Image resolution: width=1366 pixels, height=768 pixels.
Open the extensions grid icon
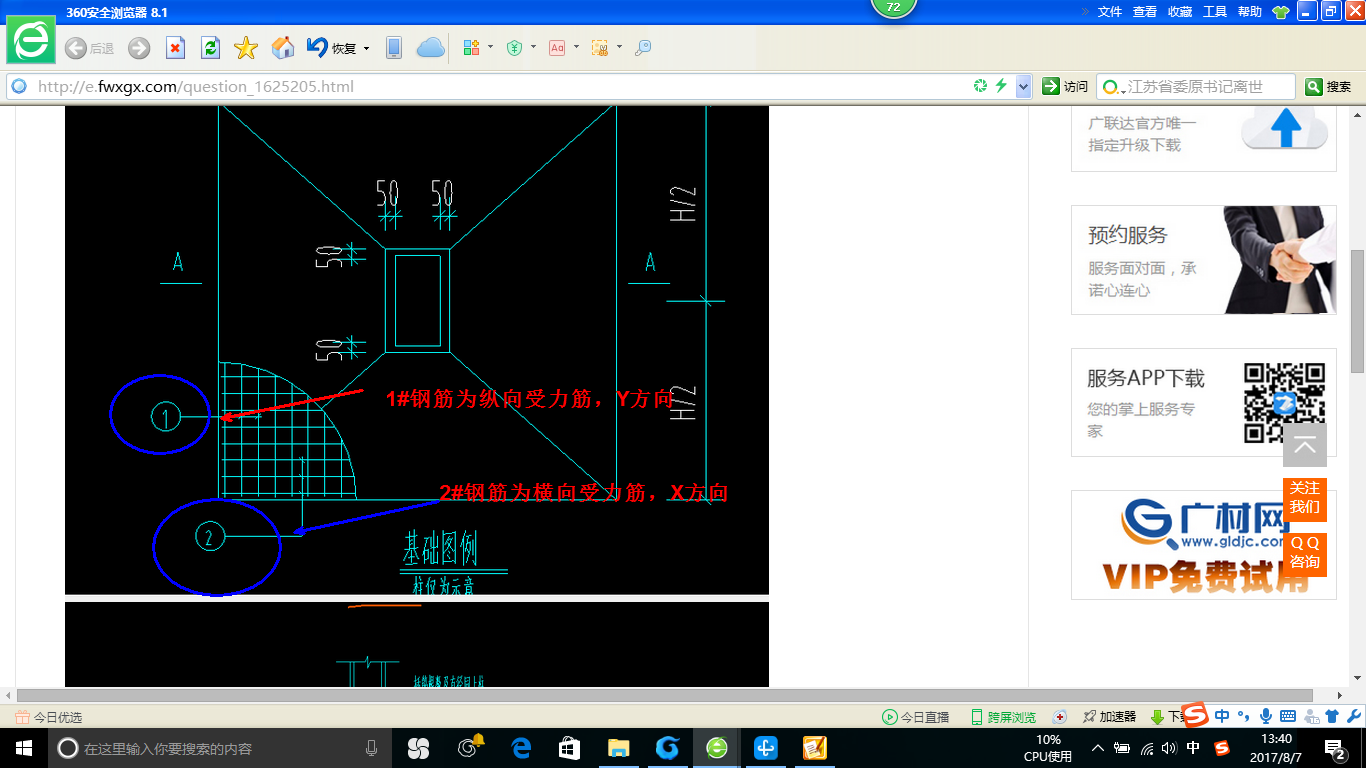point(472,48)
